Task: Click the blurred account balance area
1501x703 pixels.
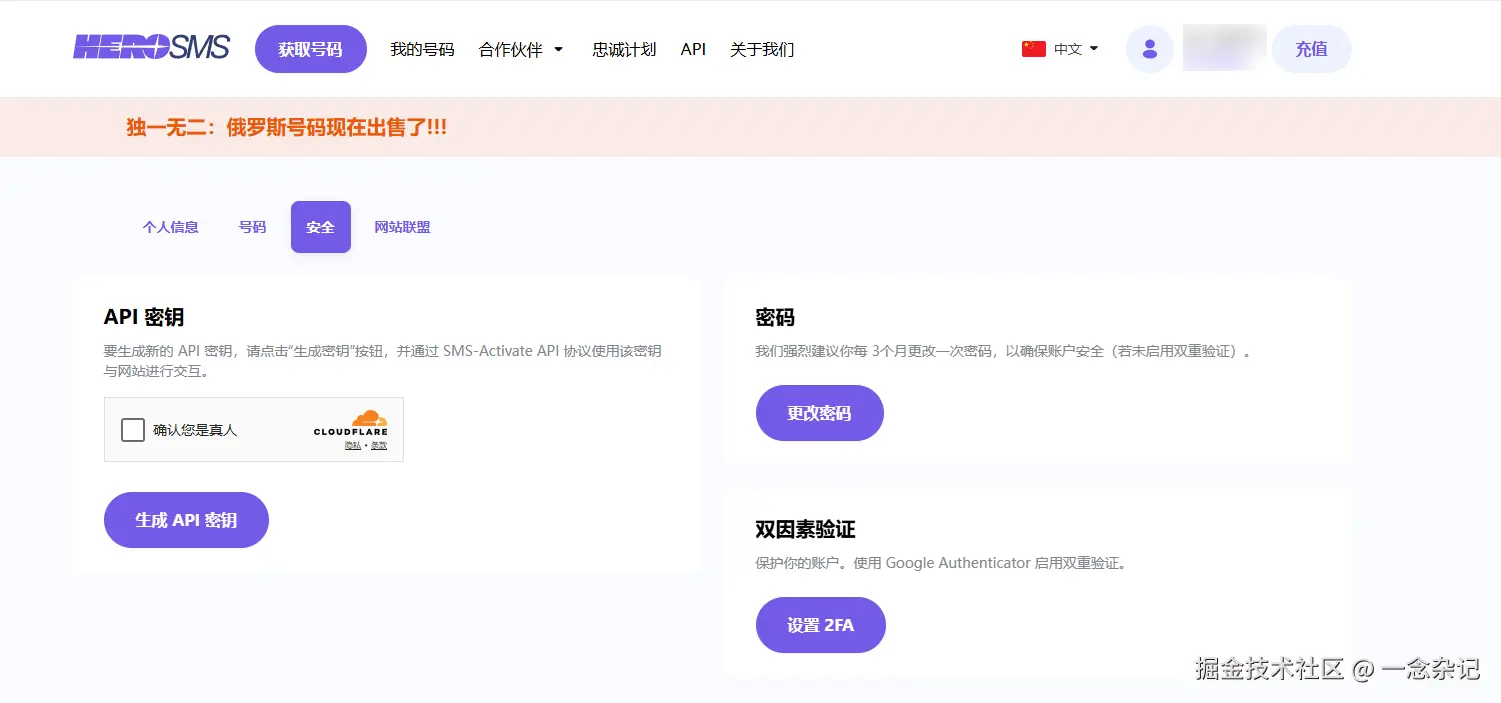Action: click(1224, 48)
